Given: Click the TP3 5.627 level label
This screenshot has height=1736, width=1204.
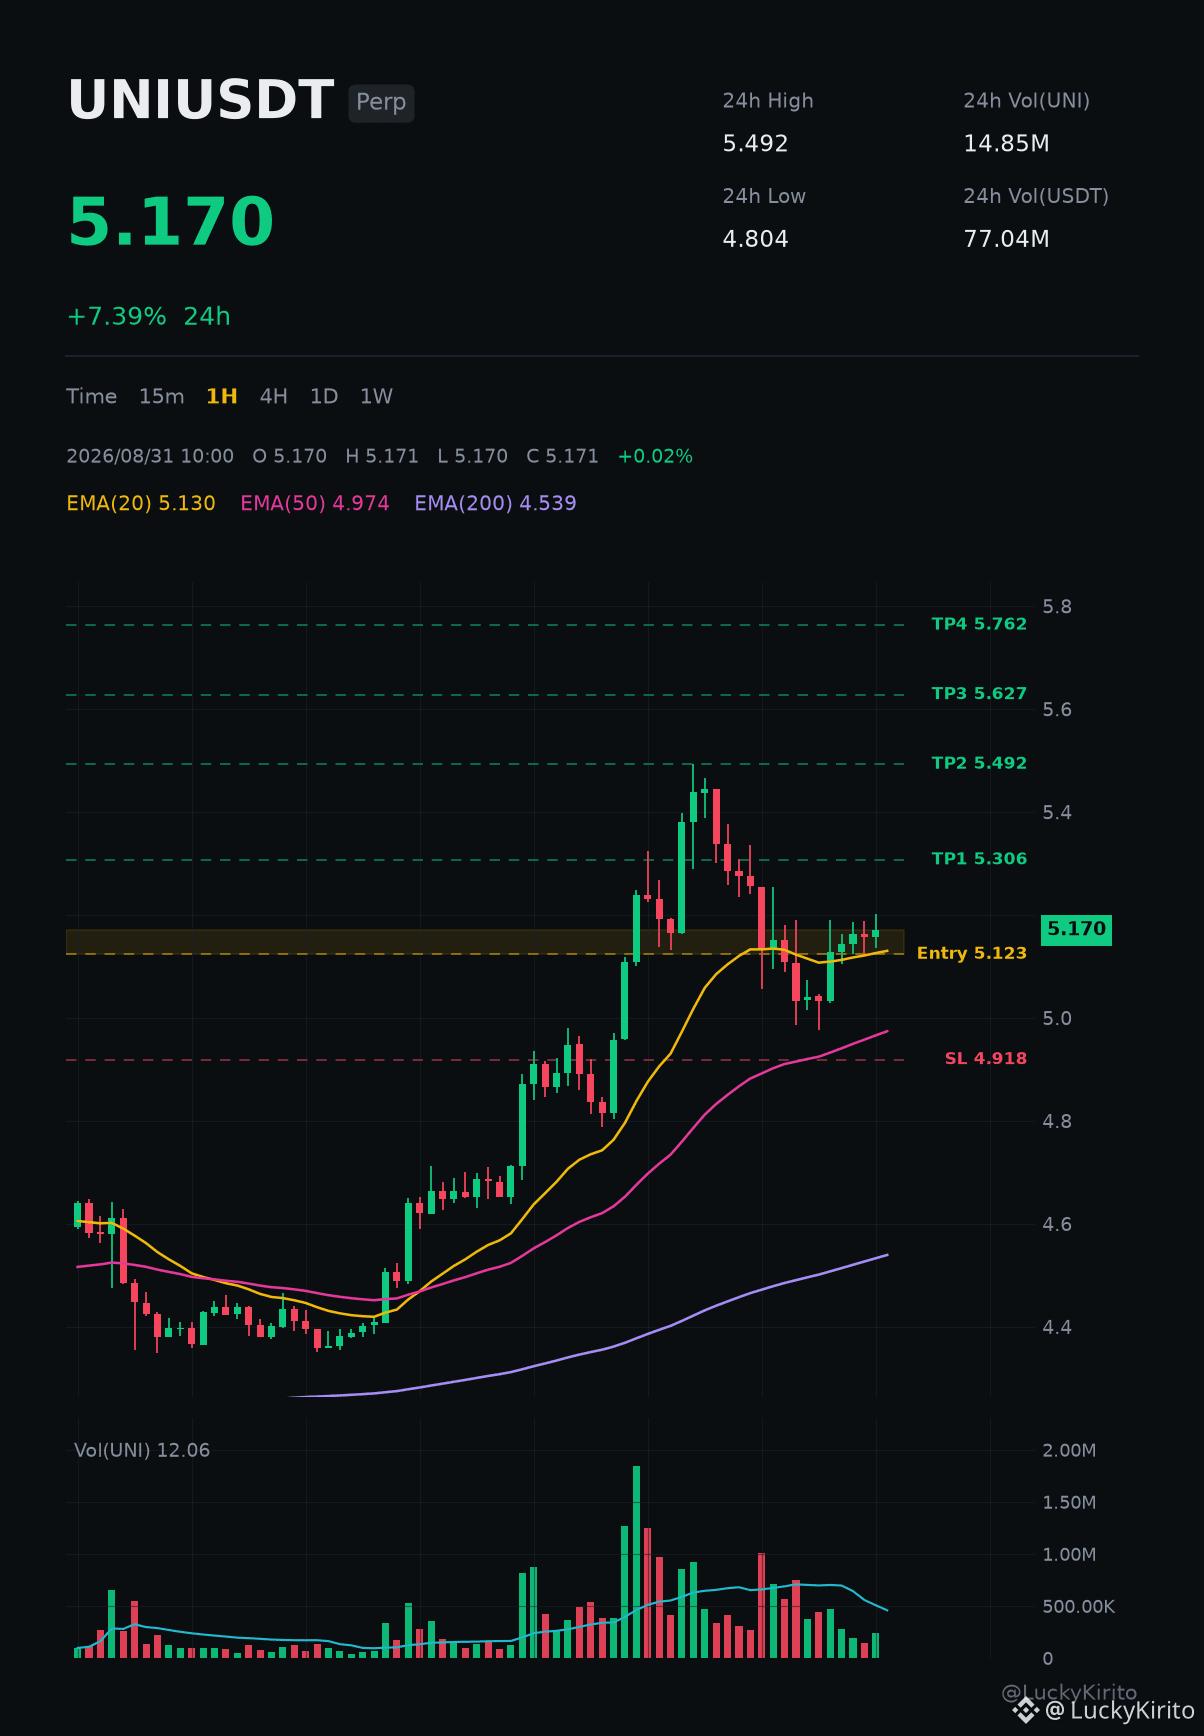Looking at the screenshot, I should point(979,694).
